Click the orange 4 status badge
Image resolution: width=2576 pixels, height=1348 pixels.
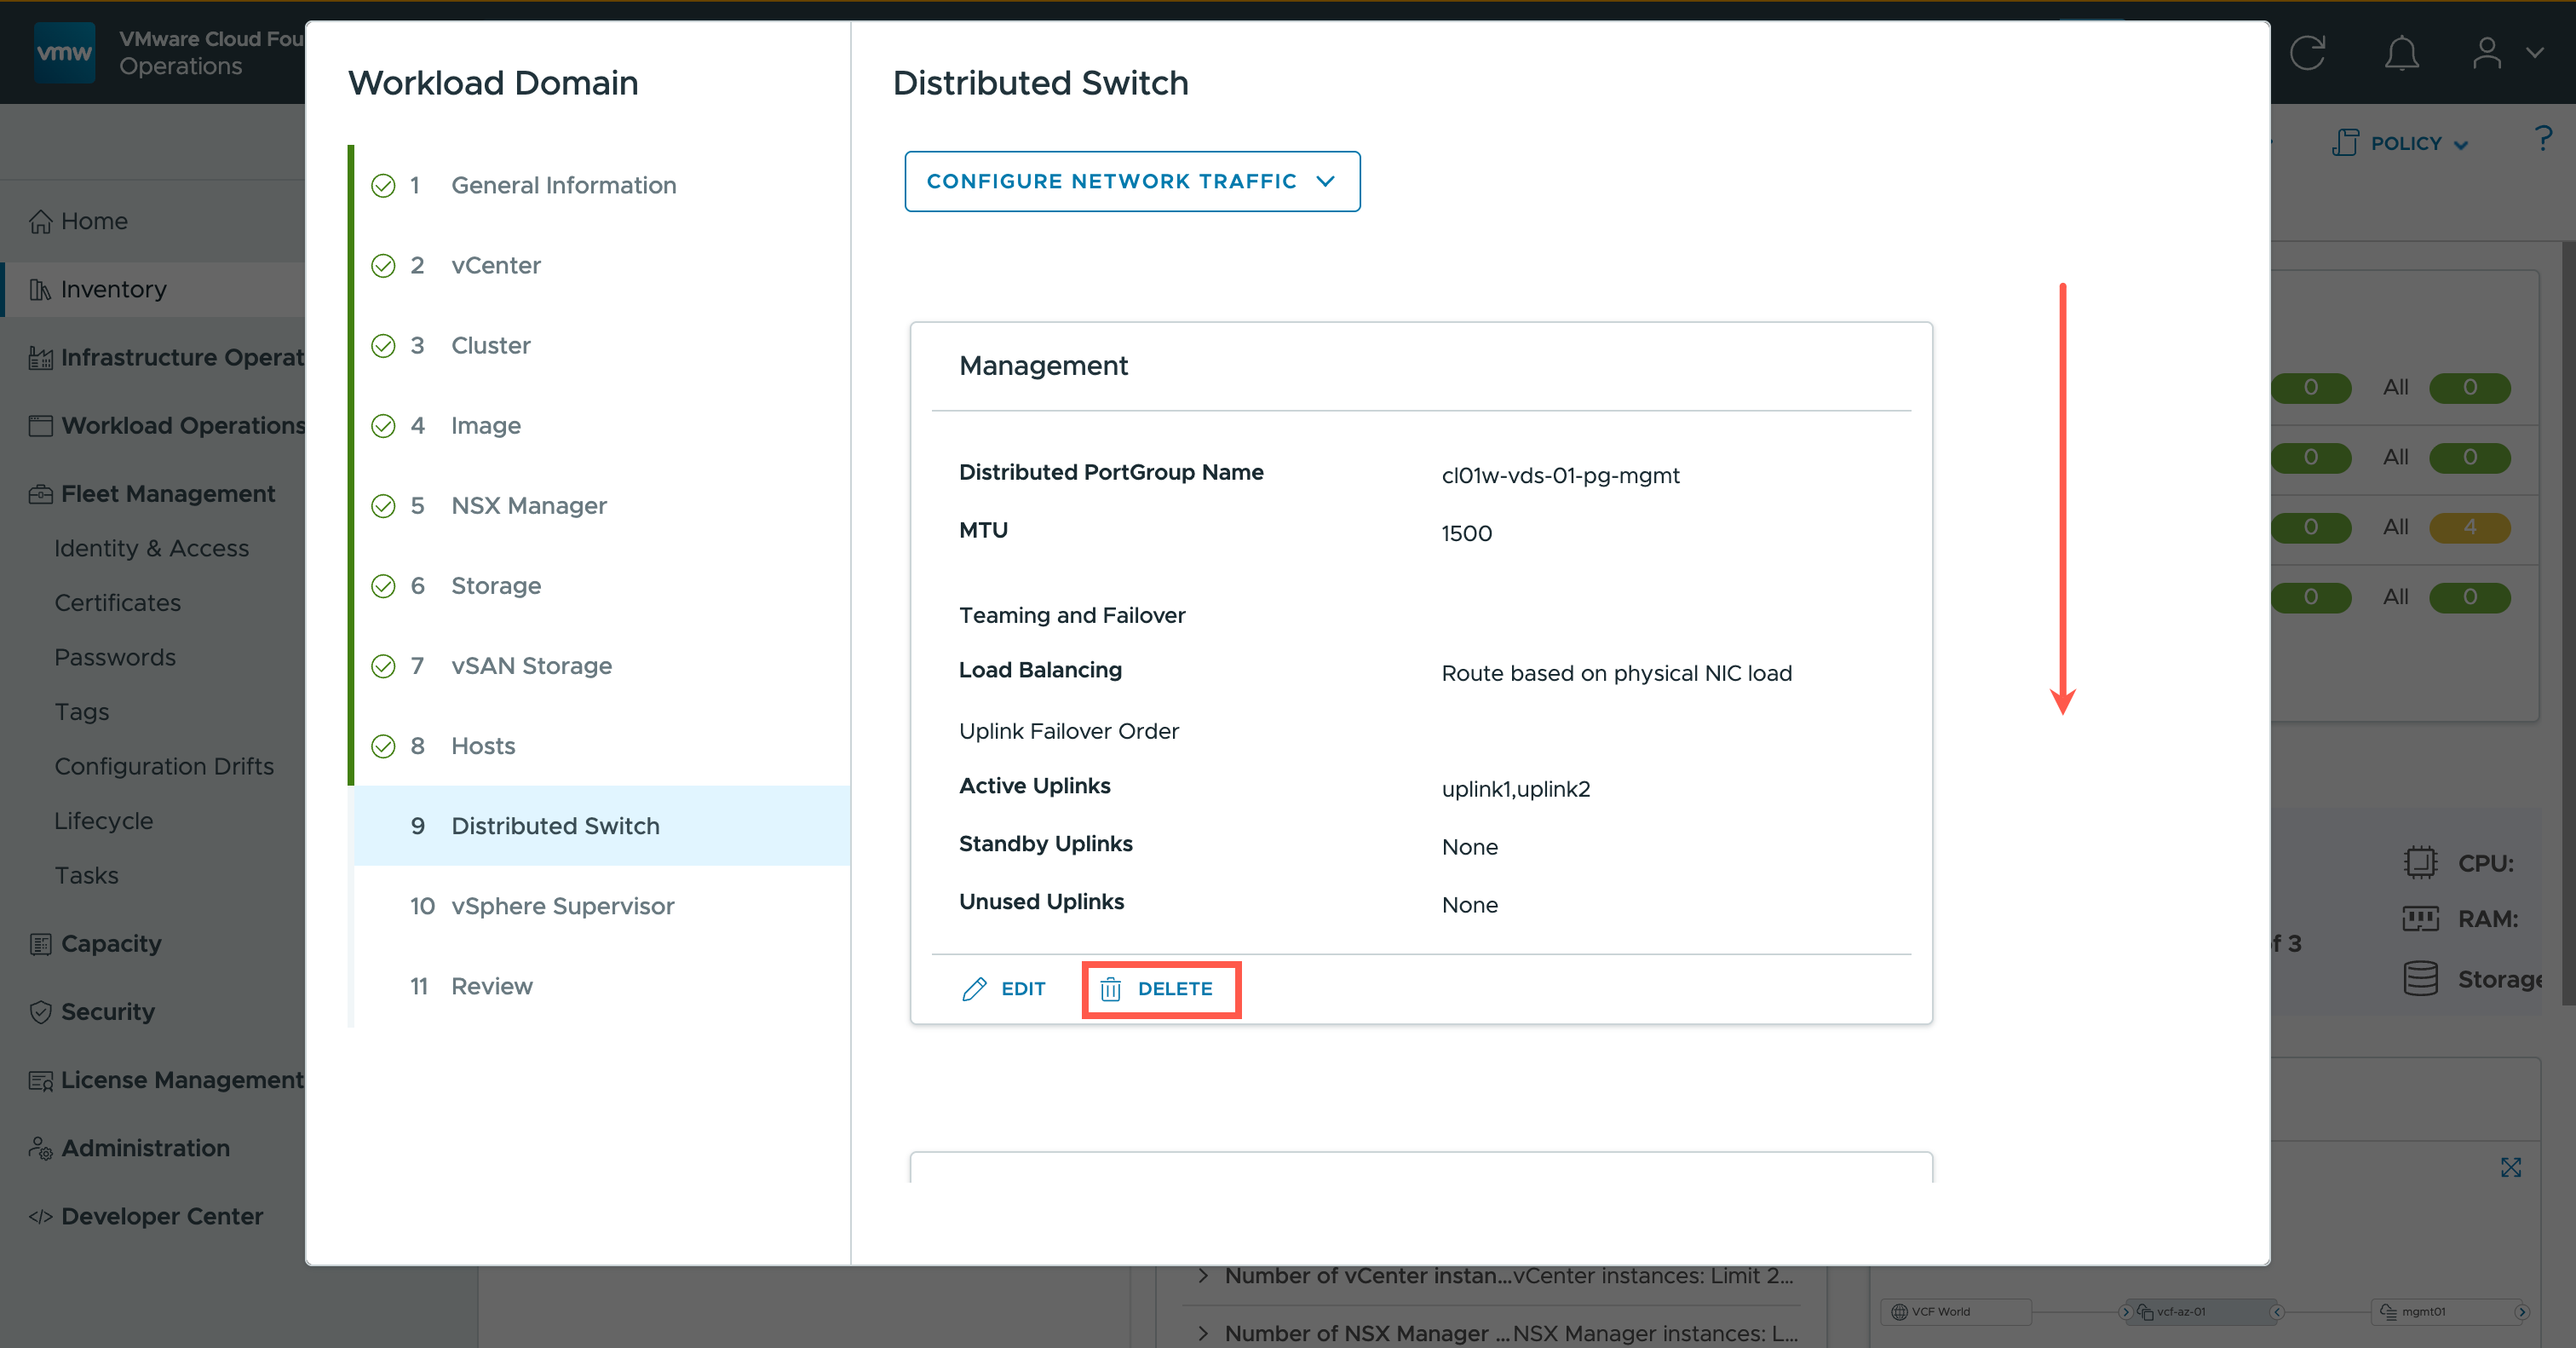click(2469, 527)
